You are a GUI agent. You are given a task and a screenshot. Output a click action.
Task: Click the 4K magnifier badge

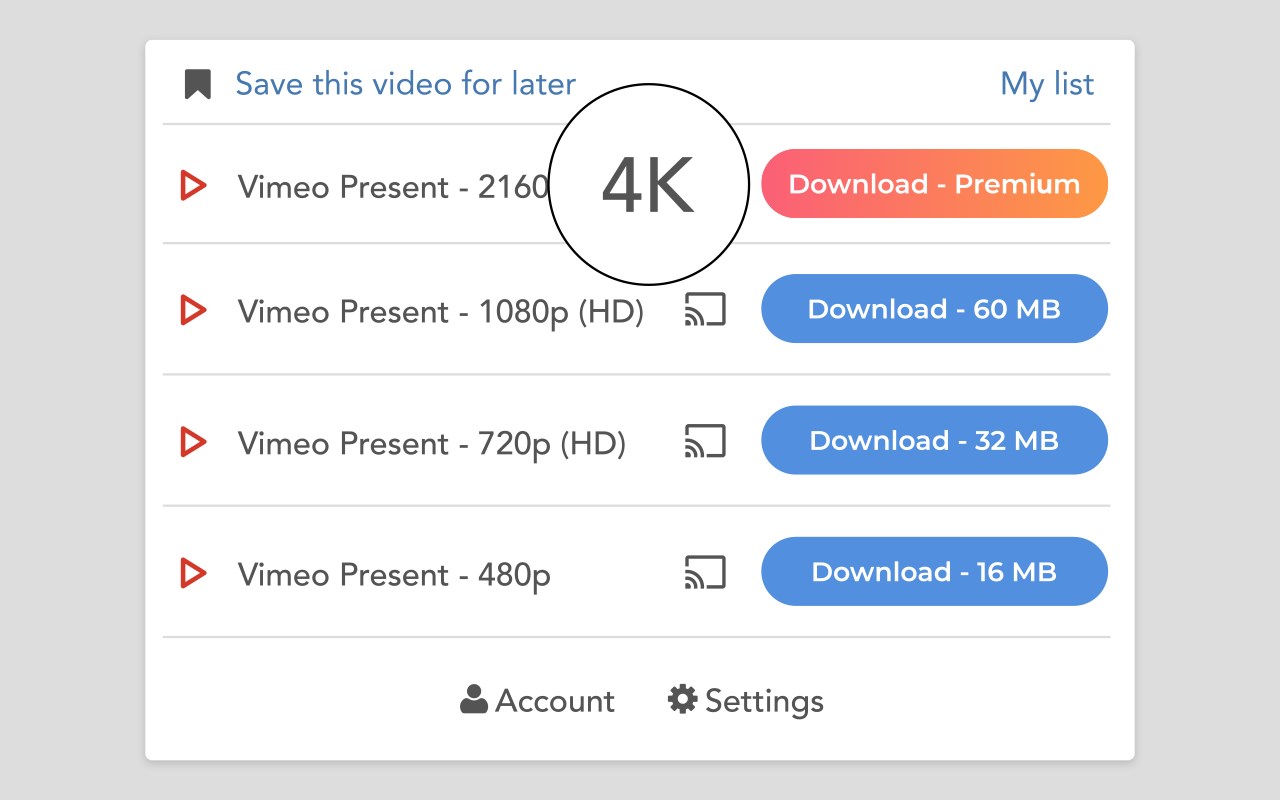649,184
